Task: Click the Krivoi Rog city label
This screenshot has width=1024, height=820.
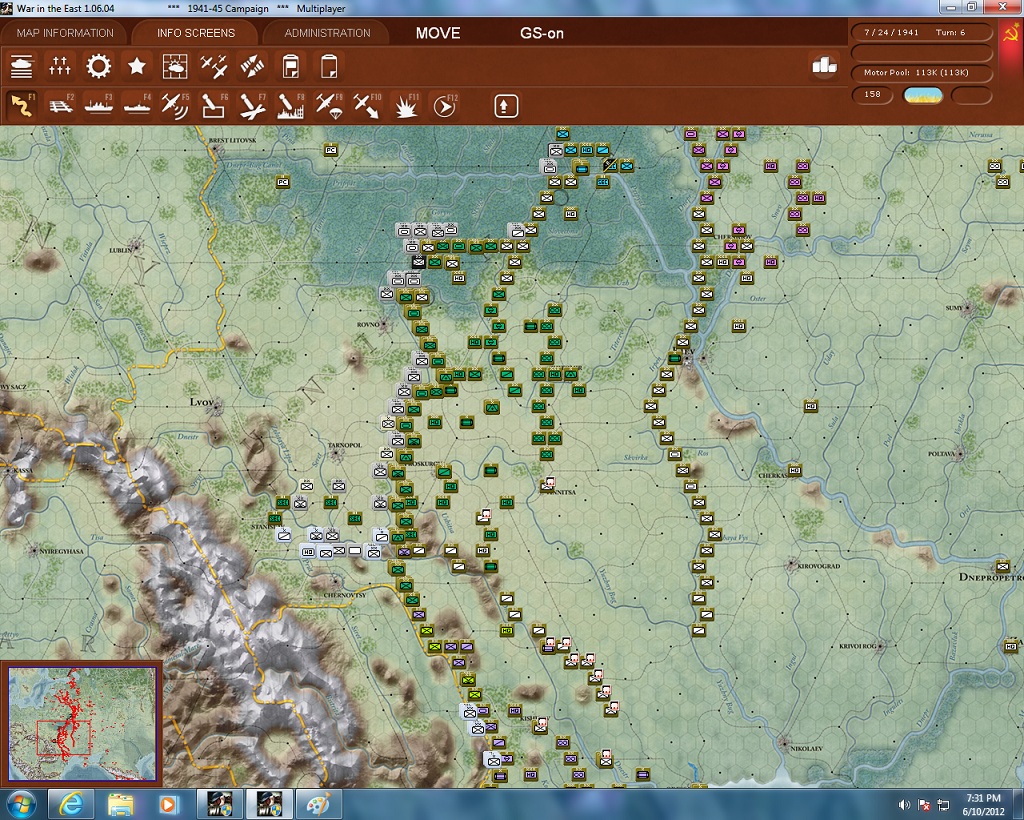Action: pyautogui.click(x=857, y=646)
